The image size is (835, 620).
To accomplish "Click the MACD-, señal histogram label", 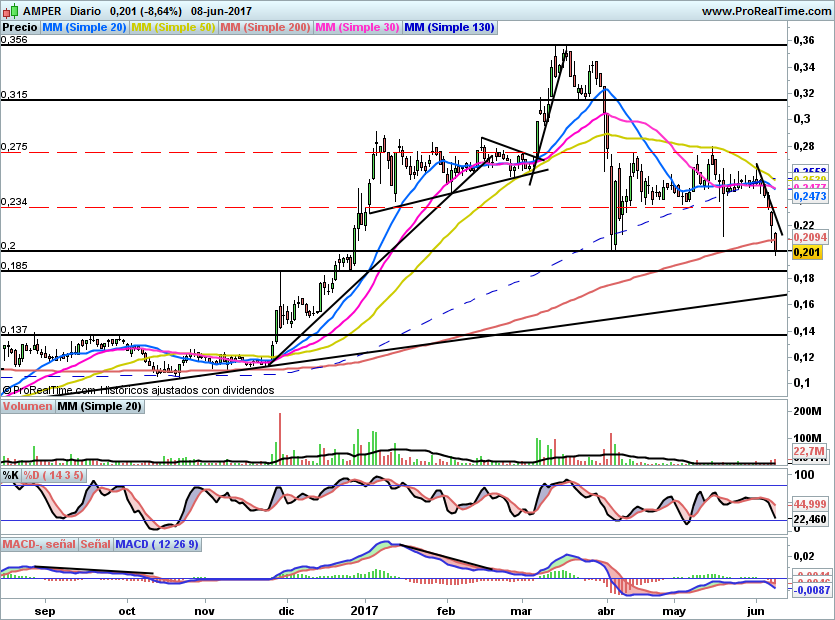I will (39, 544).
